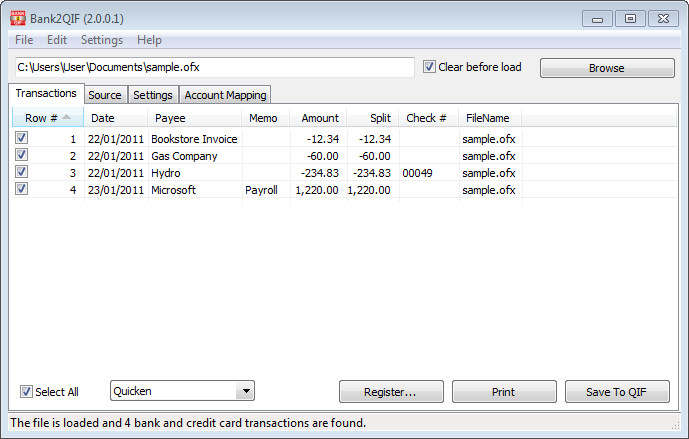Switch to the Source tab
This screenshot has width=689, height=439.
105,95
